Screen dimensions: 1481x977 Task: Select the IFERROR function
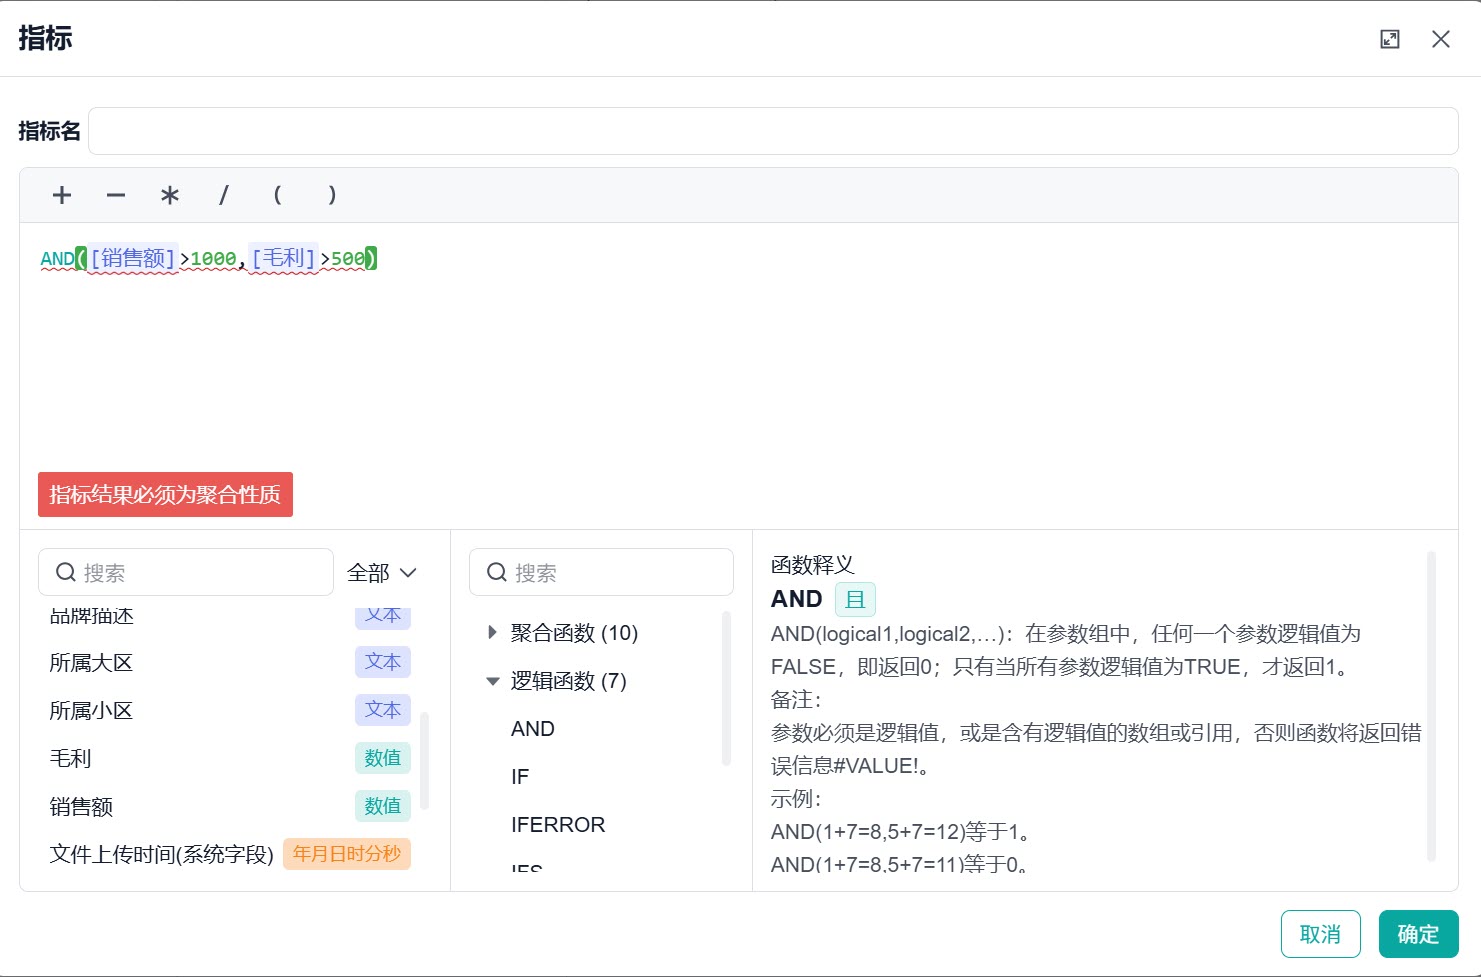click(x=558, y=825)
